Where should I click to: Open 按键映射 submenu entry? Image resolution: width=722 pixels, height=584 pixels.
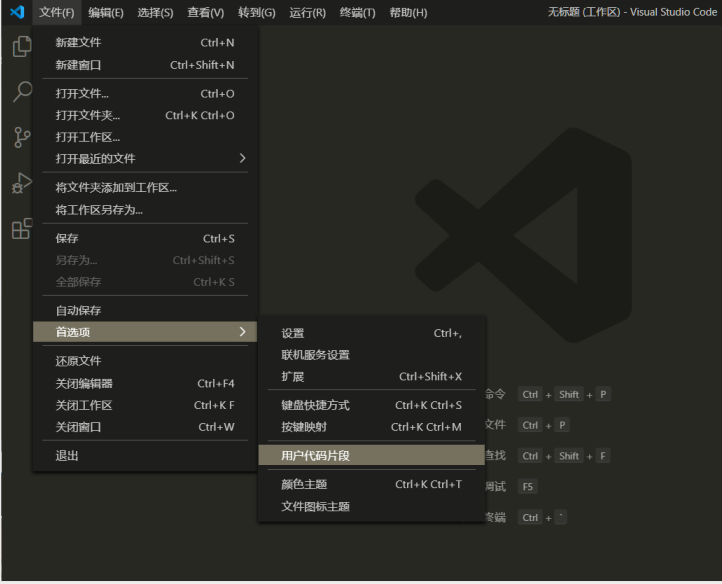click(x=372, y=427)
